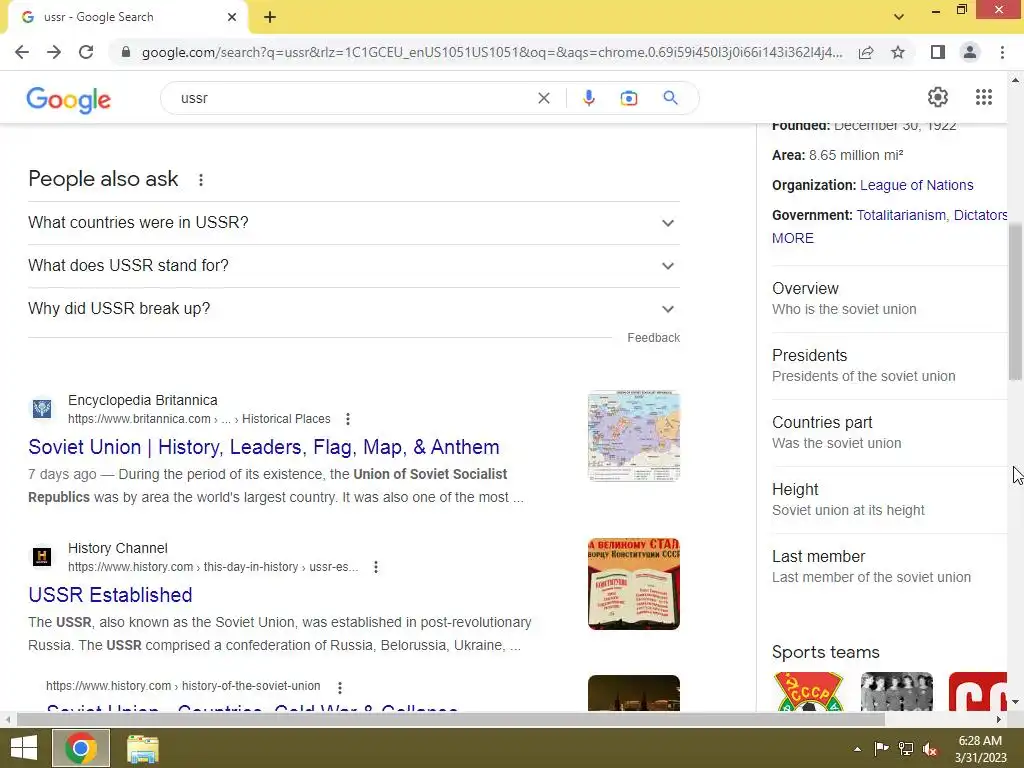Open the Chrome profile avatar

point(970,52)
